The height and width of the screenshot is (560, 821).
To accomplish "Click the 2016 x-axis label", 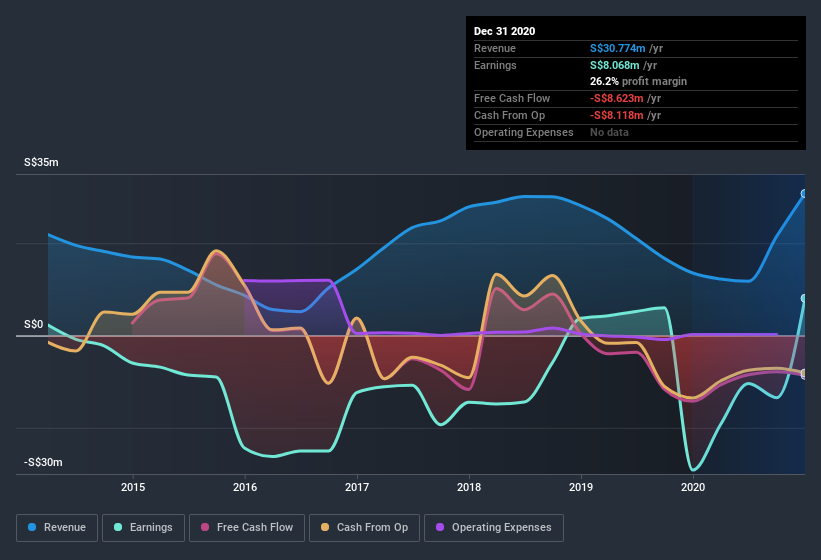I will click(245, 487).
